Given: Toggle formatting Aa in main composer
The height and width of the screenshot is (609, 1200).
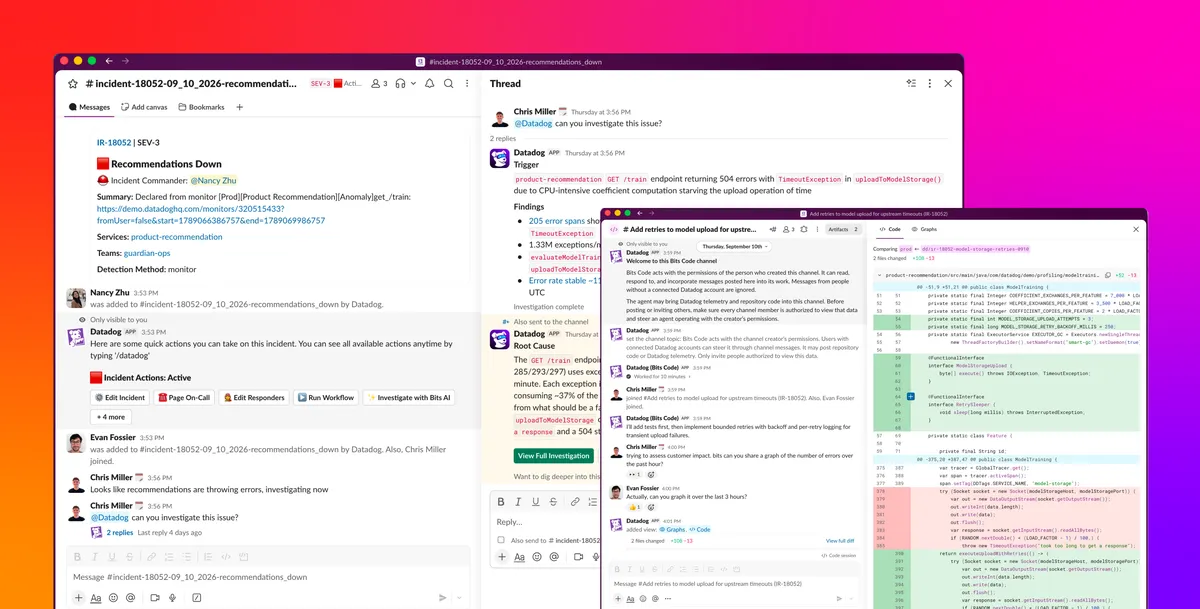Looking at the screenshot, I should (x=96, y=597).
